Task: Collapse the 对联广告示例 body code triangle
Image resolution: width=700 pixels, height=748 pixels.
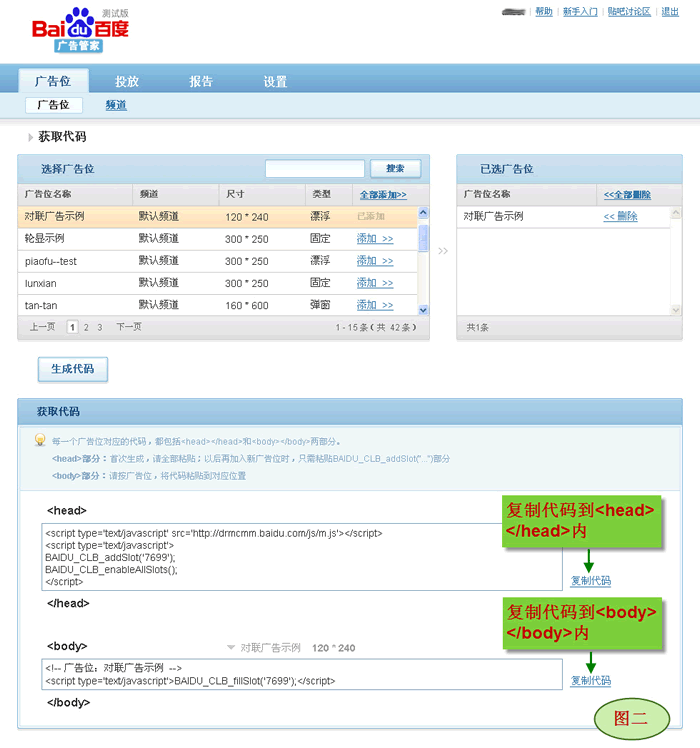Action: (x=230, y=647)
